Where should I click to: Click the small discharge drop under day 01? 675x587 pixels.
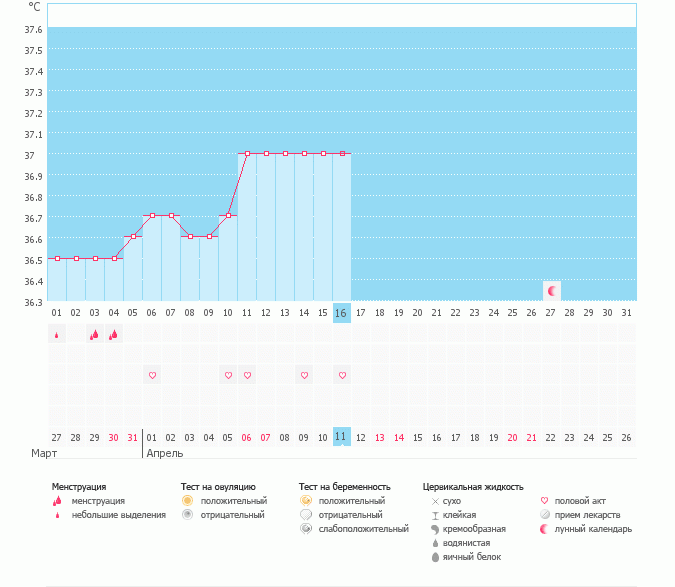coord(57,336)
